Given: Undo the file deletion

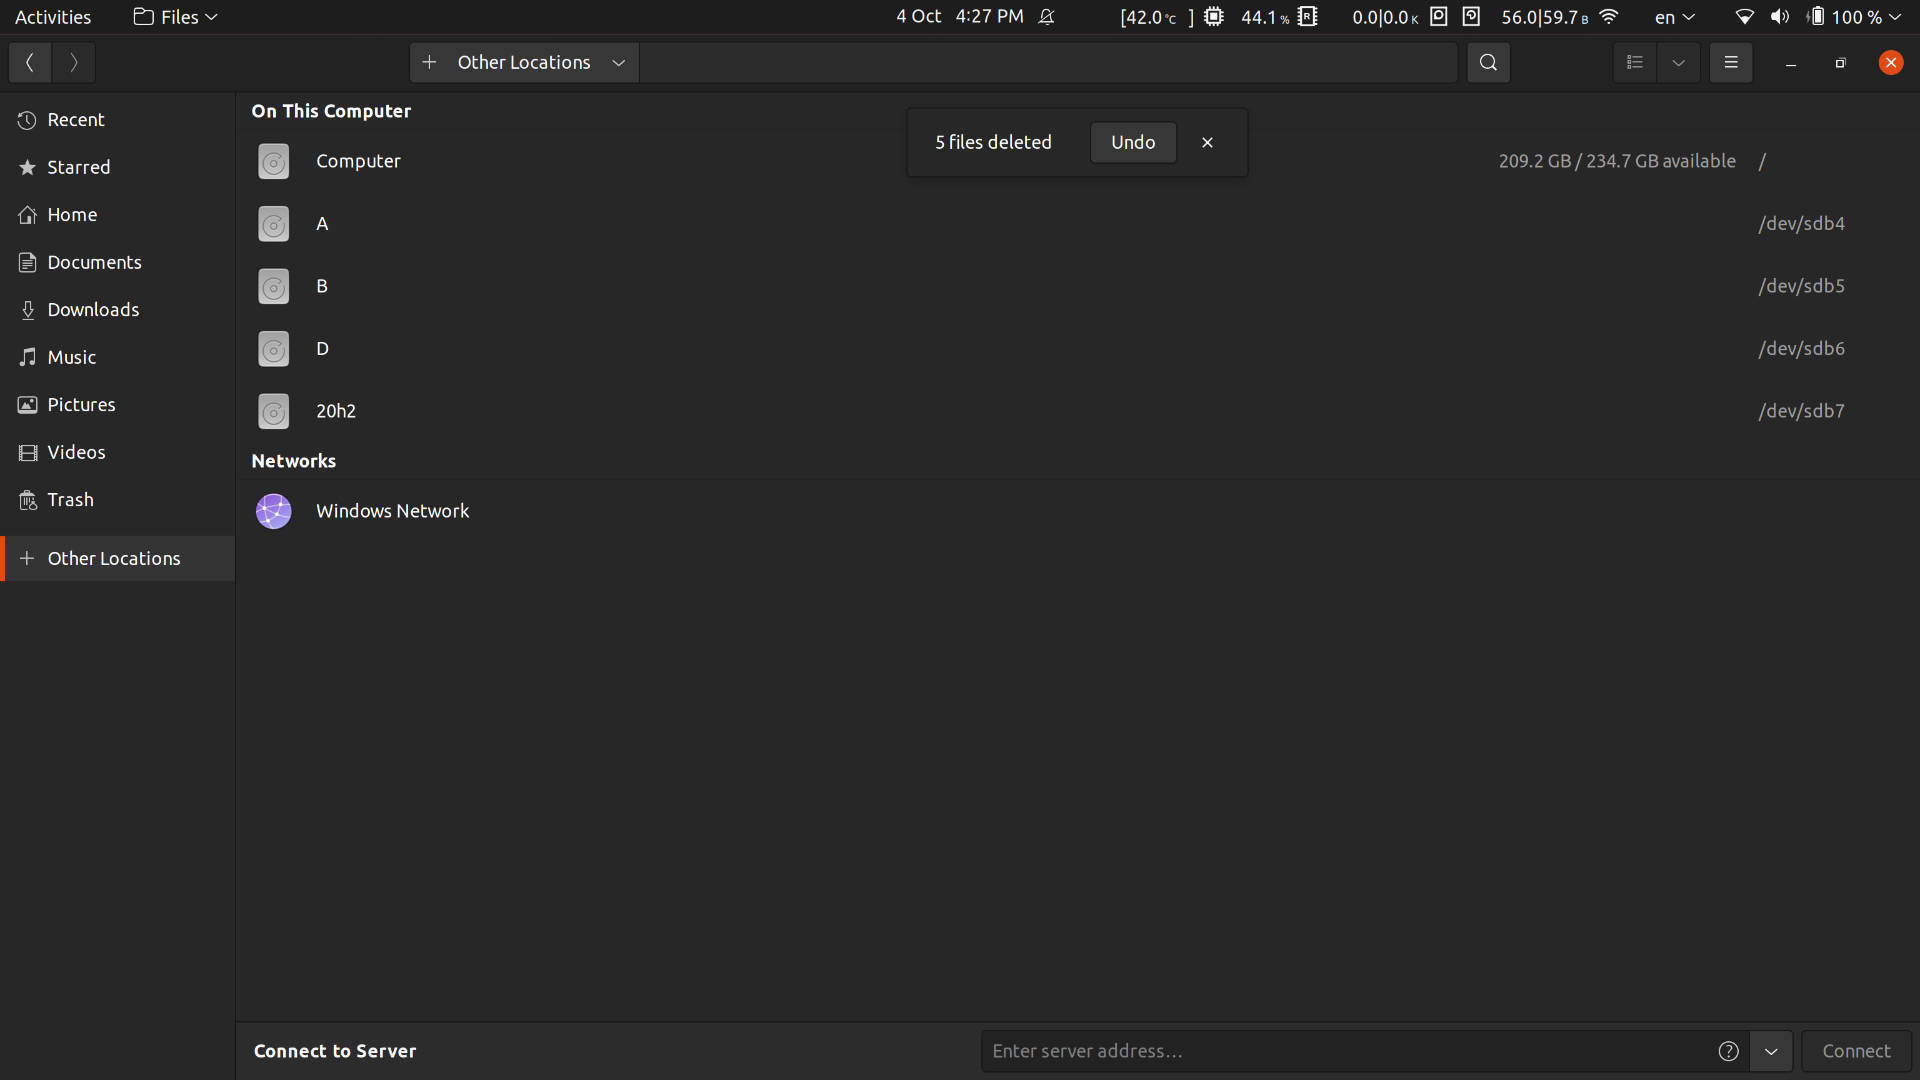Looking at the screenshot, I should pyautogui.click(x=1133, y=142).
